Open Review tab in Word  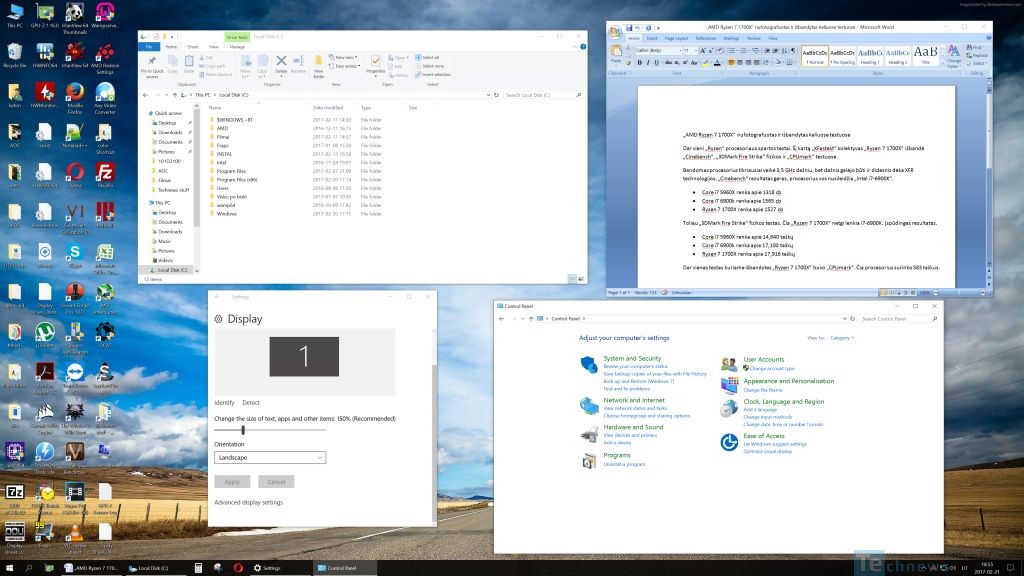click(754, 39)
